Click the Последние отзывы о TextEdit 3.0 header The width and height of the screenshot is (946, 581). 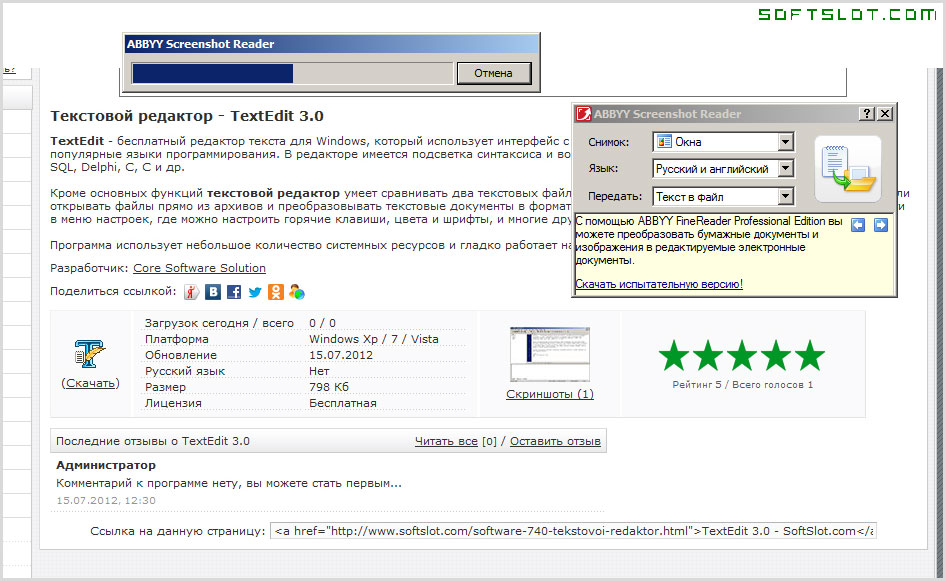[x=153, y=441]
